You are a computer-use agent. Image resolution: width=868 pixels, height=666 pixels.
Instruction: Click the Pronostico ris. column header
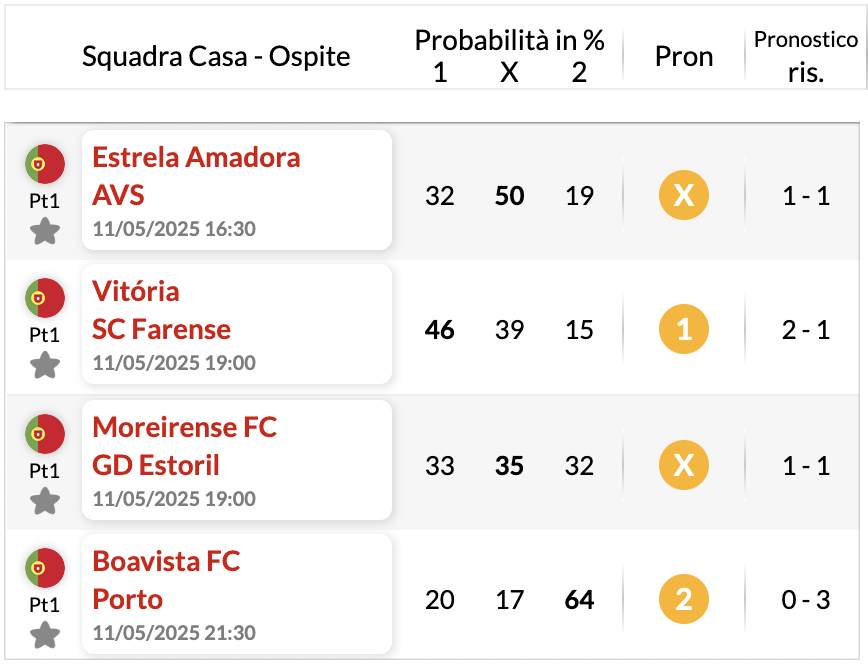(x=806, y=55)
